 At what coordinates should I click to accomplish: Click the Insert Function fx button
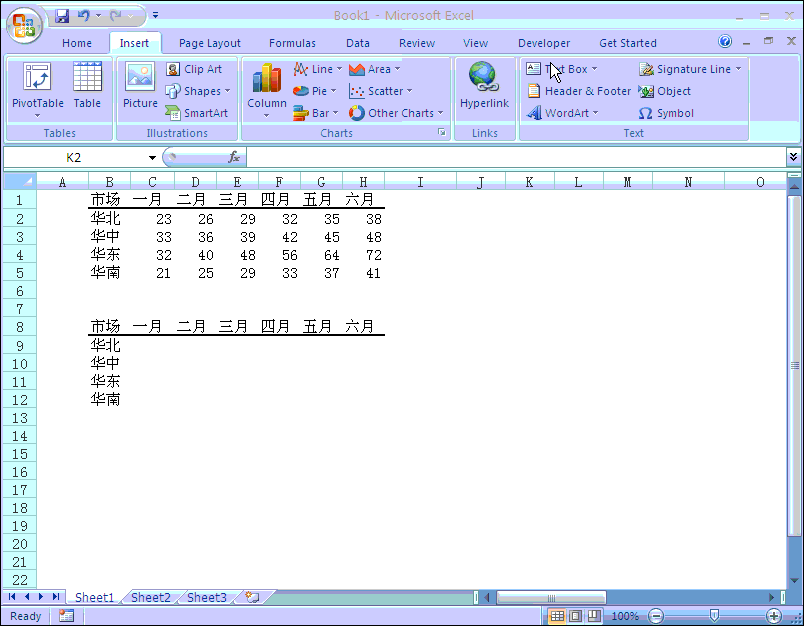coord(234,157)
